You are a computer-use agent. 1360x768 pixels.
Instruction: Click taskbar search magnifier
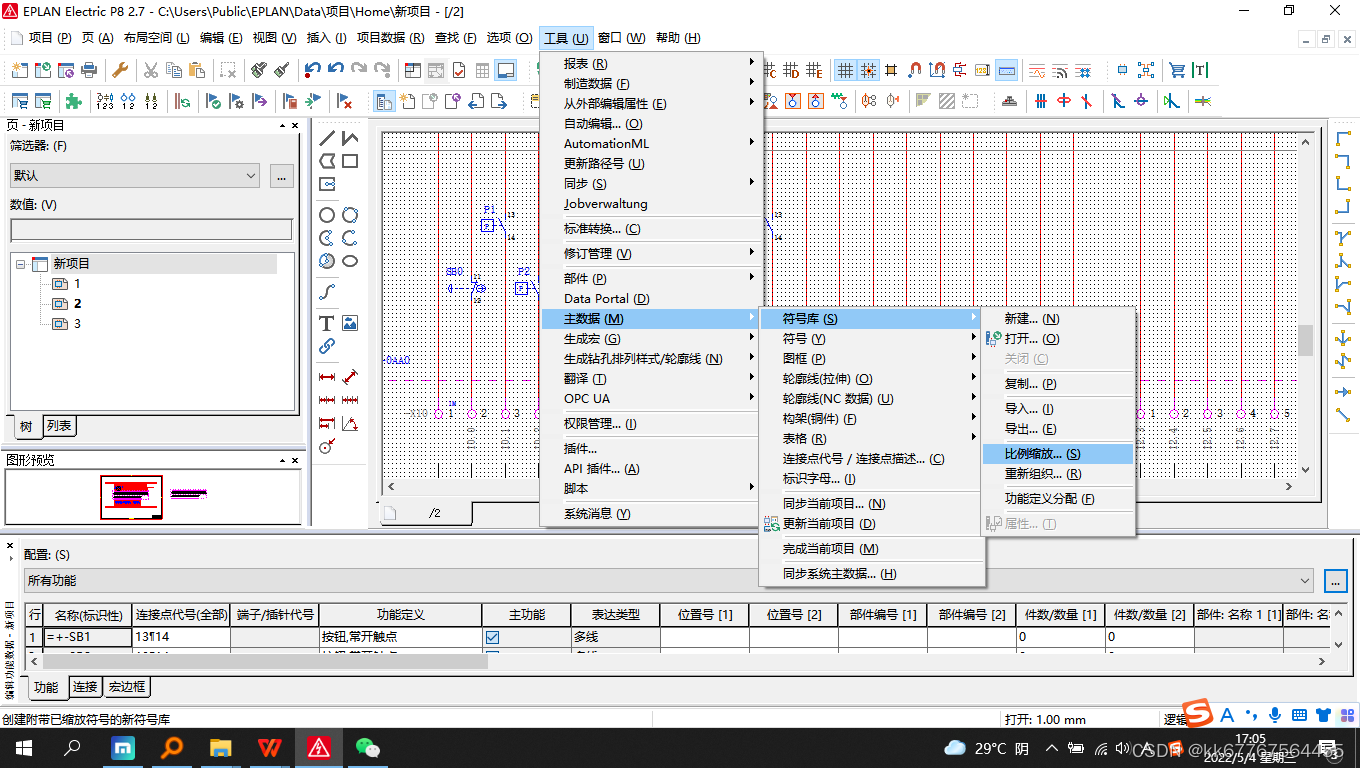click(72, 747)
